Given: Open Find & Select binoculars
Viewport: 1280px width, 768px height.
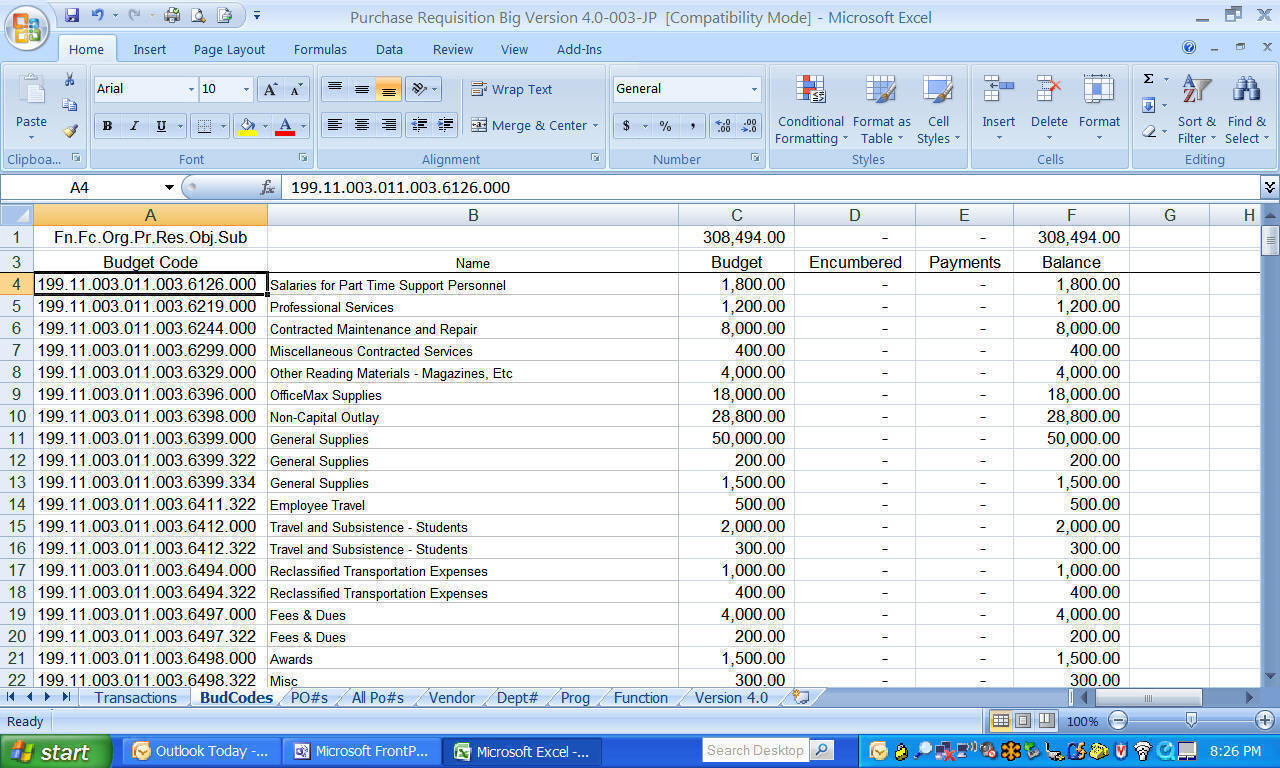Looking at the screenshot, I should tap(1246, 109).
